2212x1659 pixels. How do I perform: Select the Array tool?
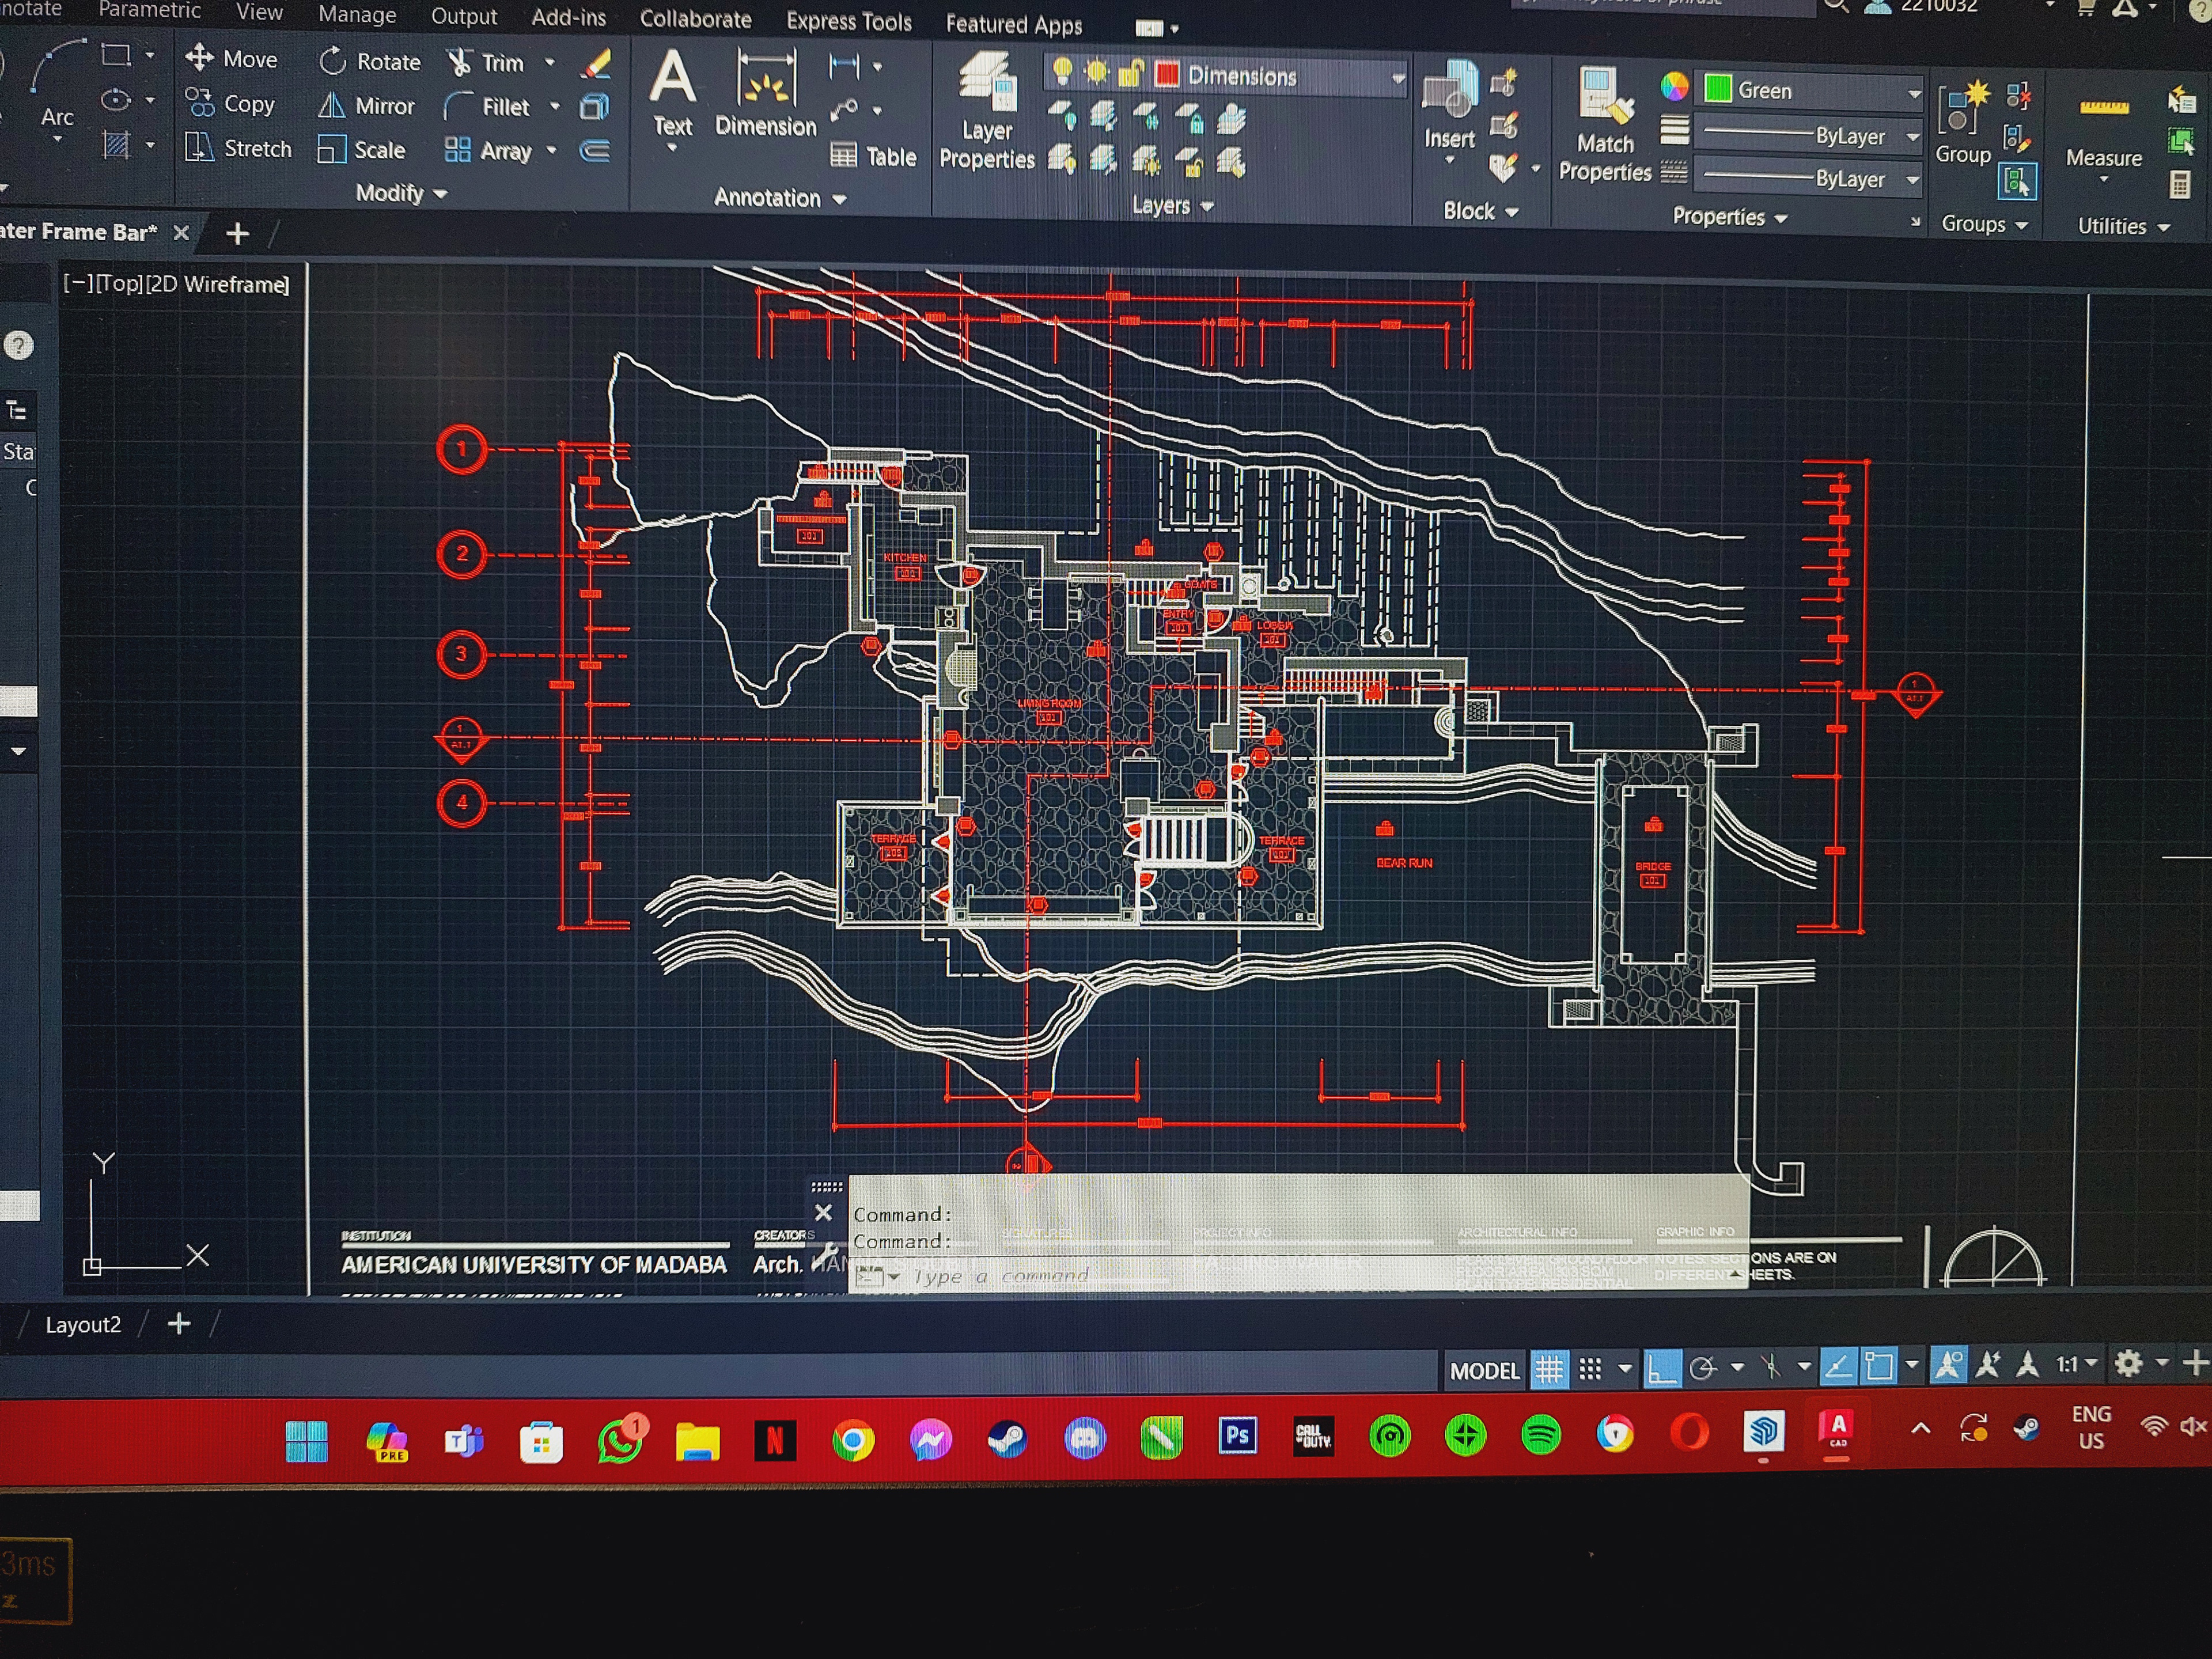pos(488,151)
